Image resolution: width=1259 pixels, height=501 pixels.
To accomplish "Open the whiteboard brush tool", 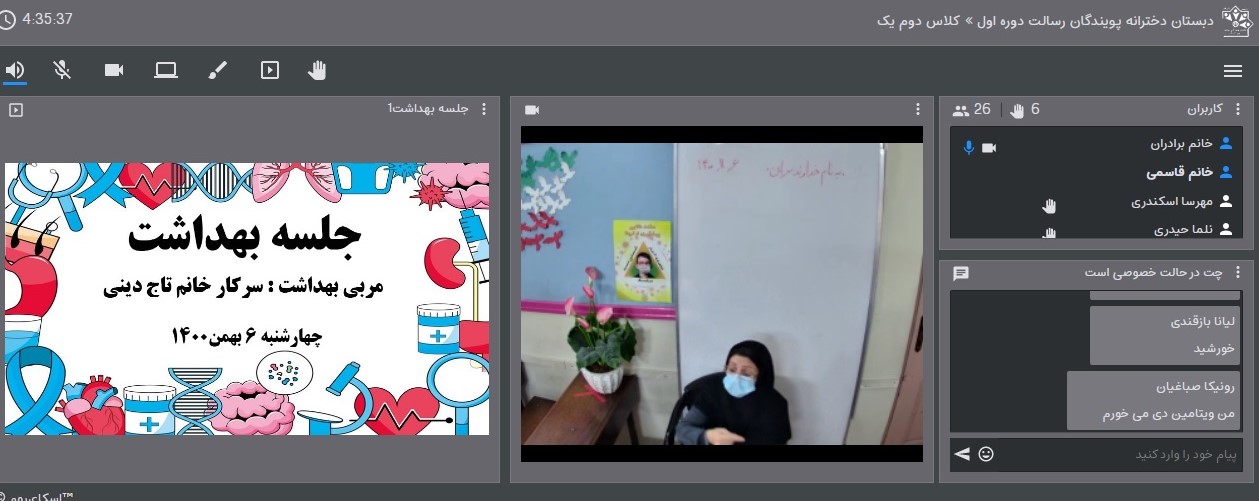I will tap(217, 70).
